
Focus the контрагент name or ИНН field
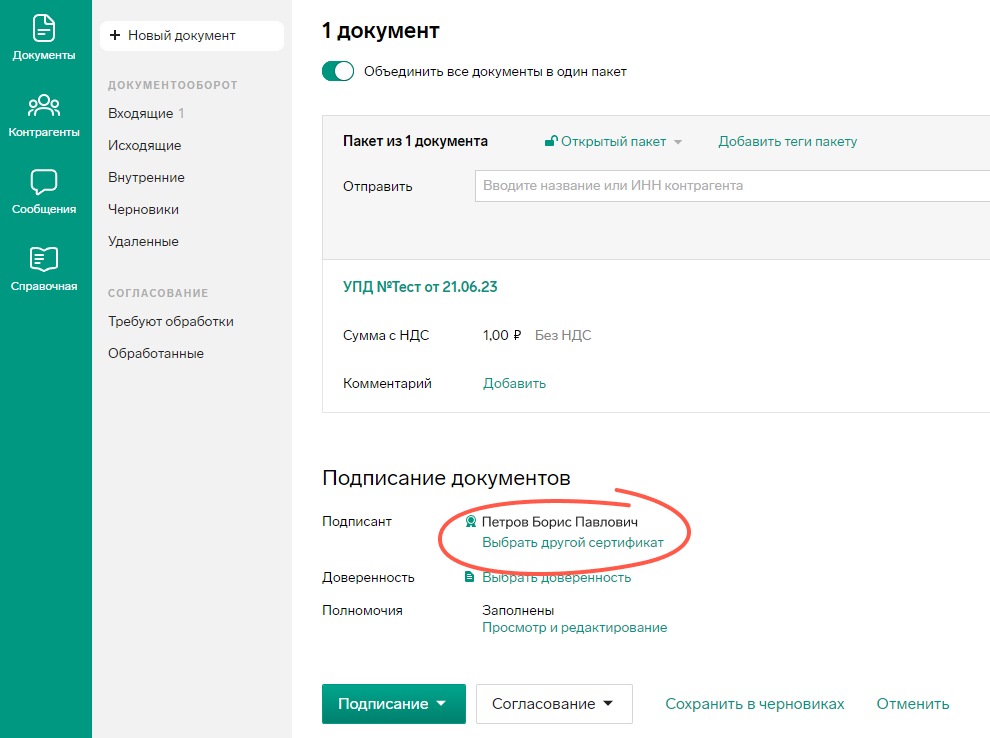pos(732,186)
